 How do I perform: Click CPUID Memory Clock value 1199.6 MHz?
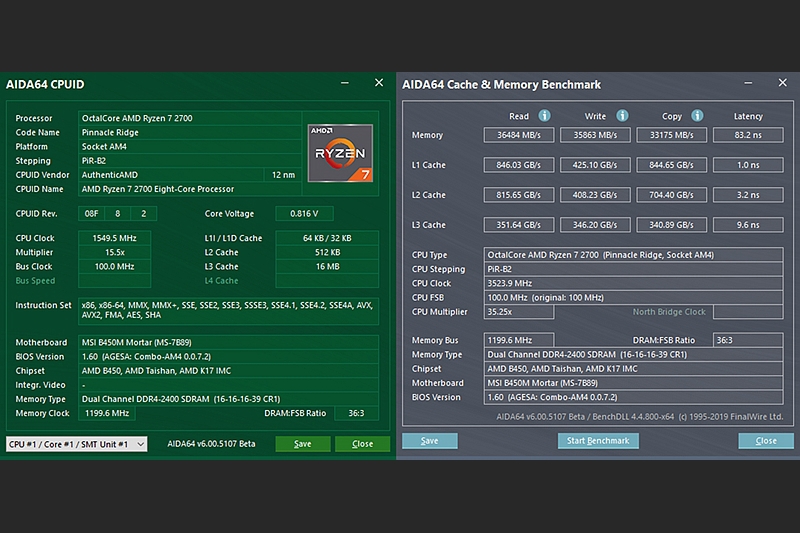point(107,413)
